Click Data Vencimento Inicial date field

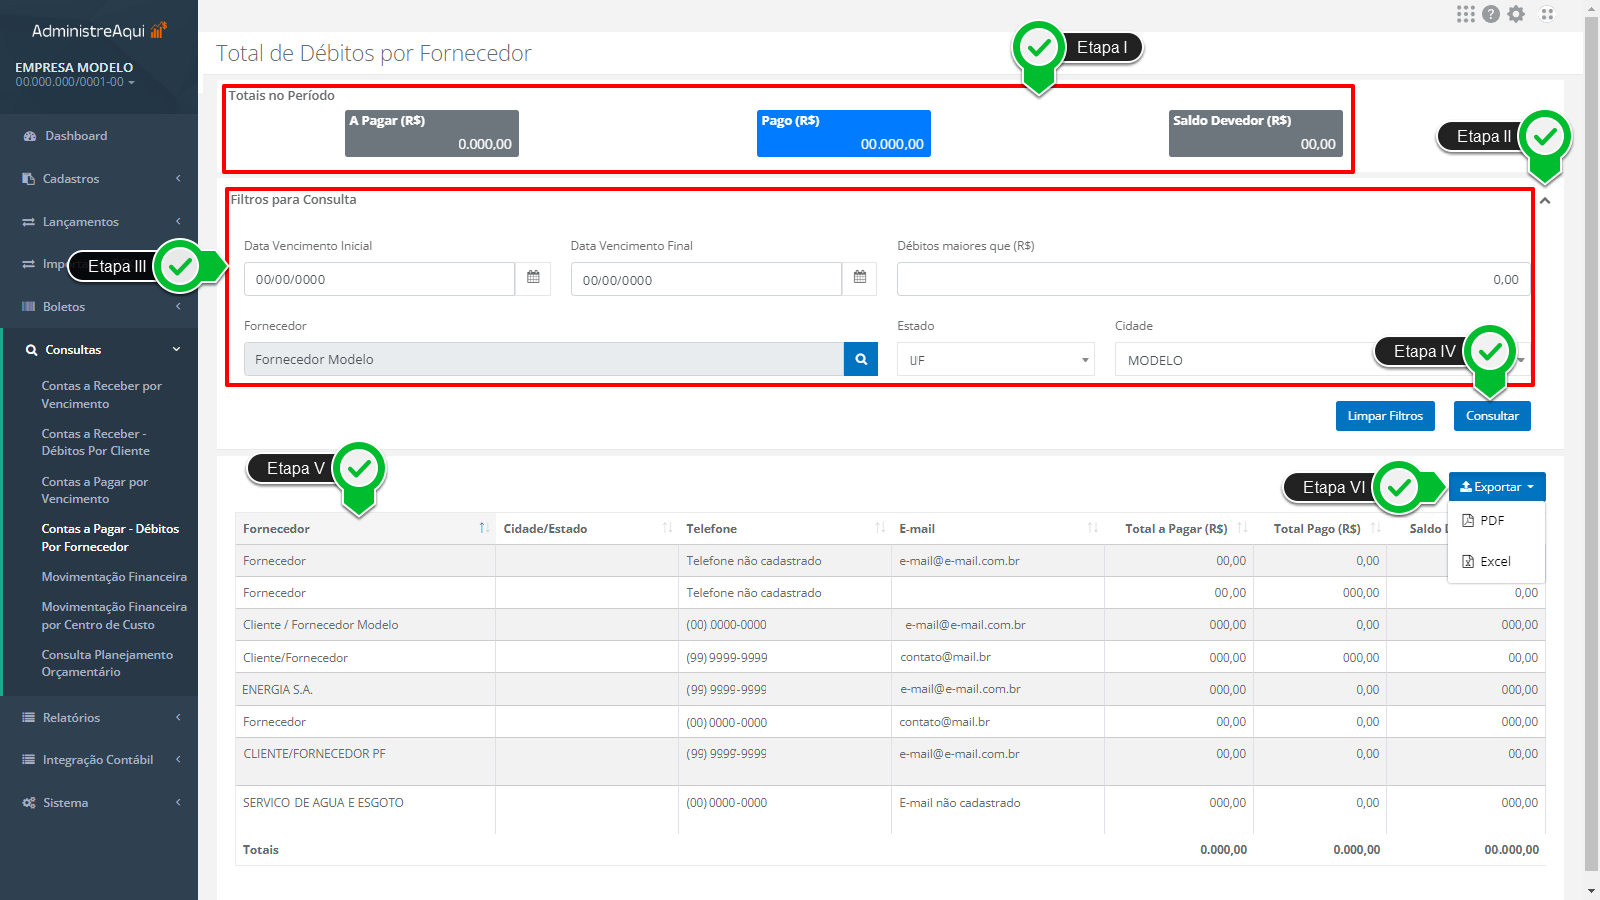380,279
